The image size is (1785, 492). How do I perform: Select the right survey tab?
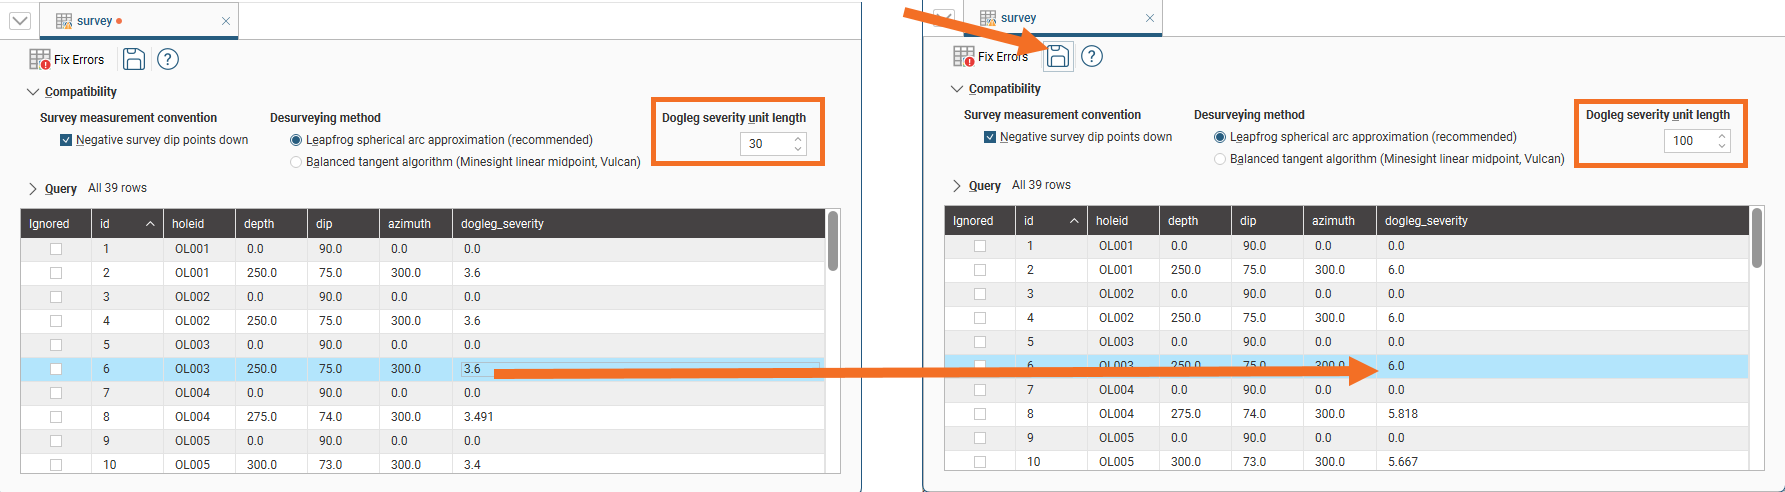click(x=1018, y=18)
